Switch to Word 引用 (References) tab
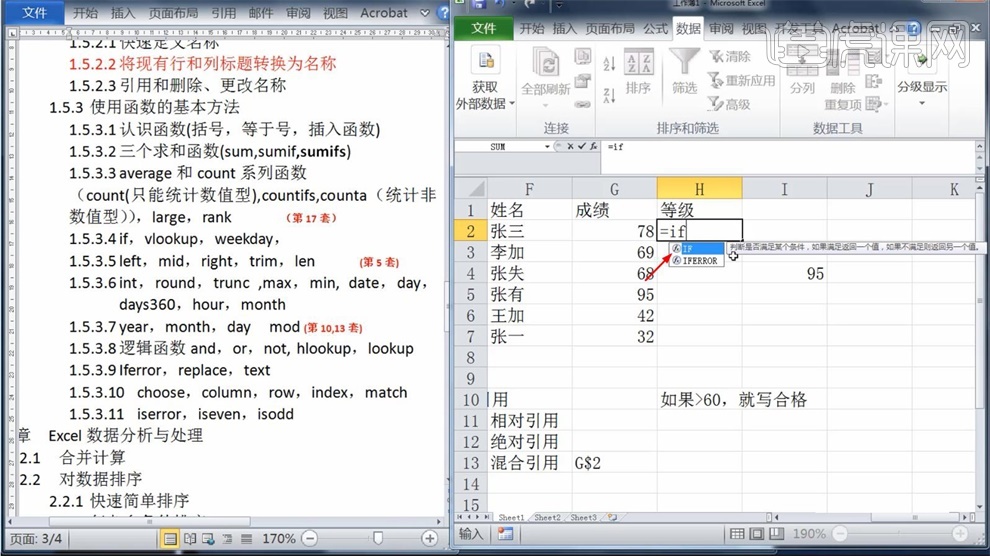This screenshot has width=990, height=556. pyautogui.click(x=224, y=13)
